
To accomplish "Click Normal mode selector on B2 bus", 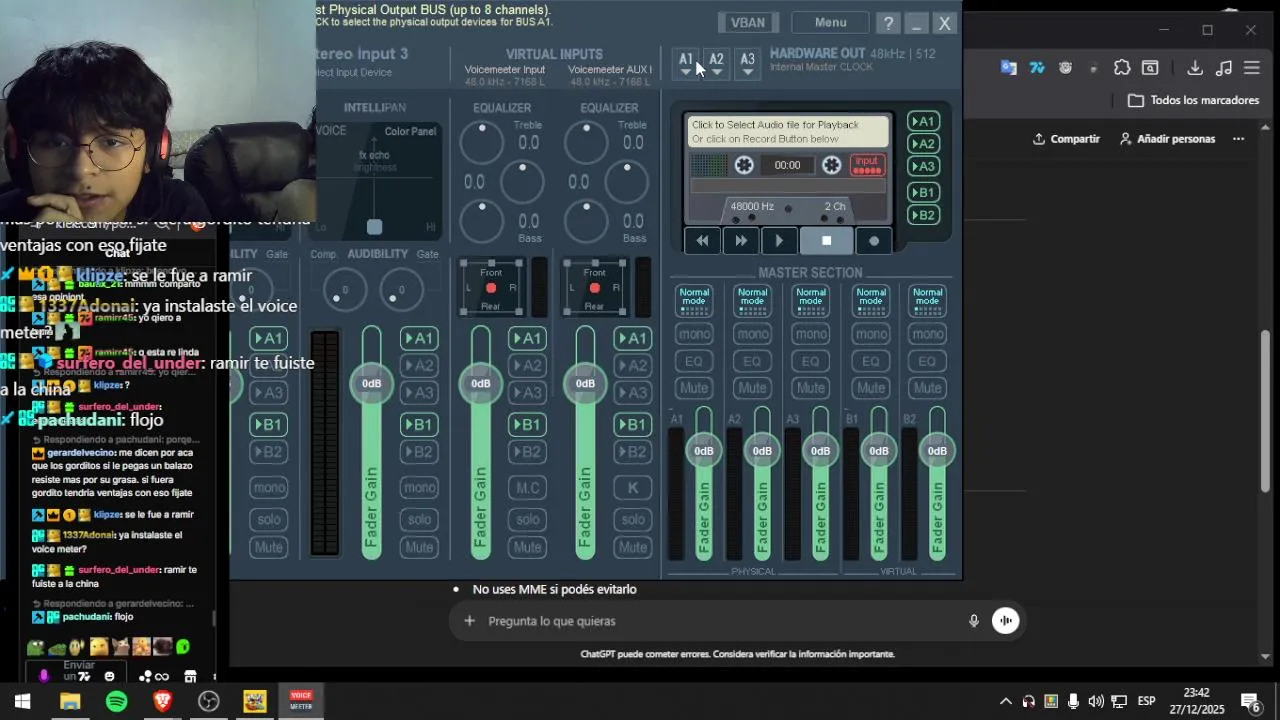I will click(927, 300).
